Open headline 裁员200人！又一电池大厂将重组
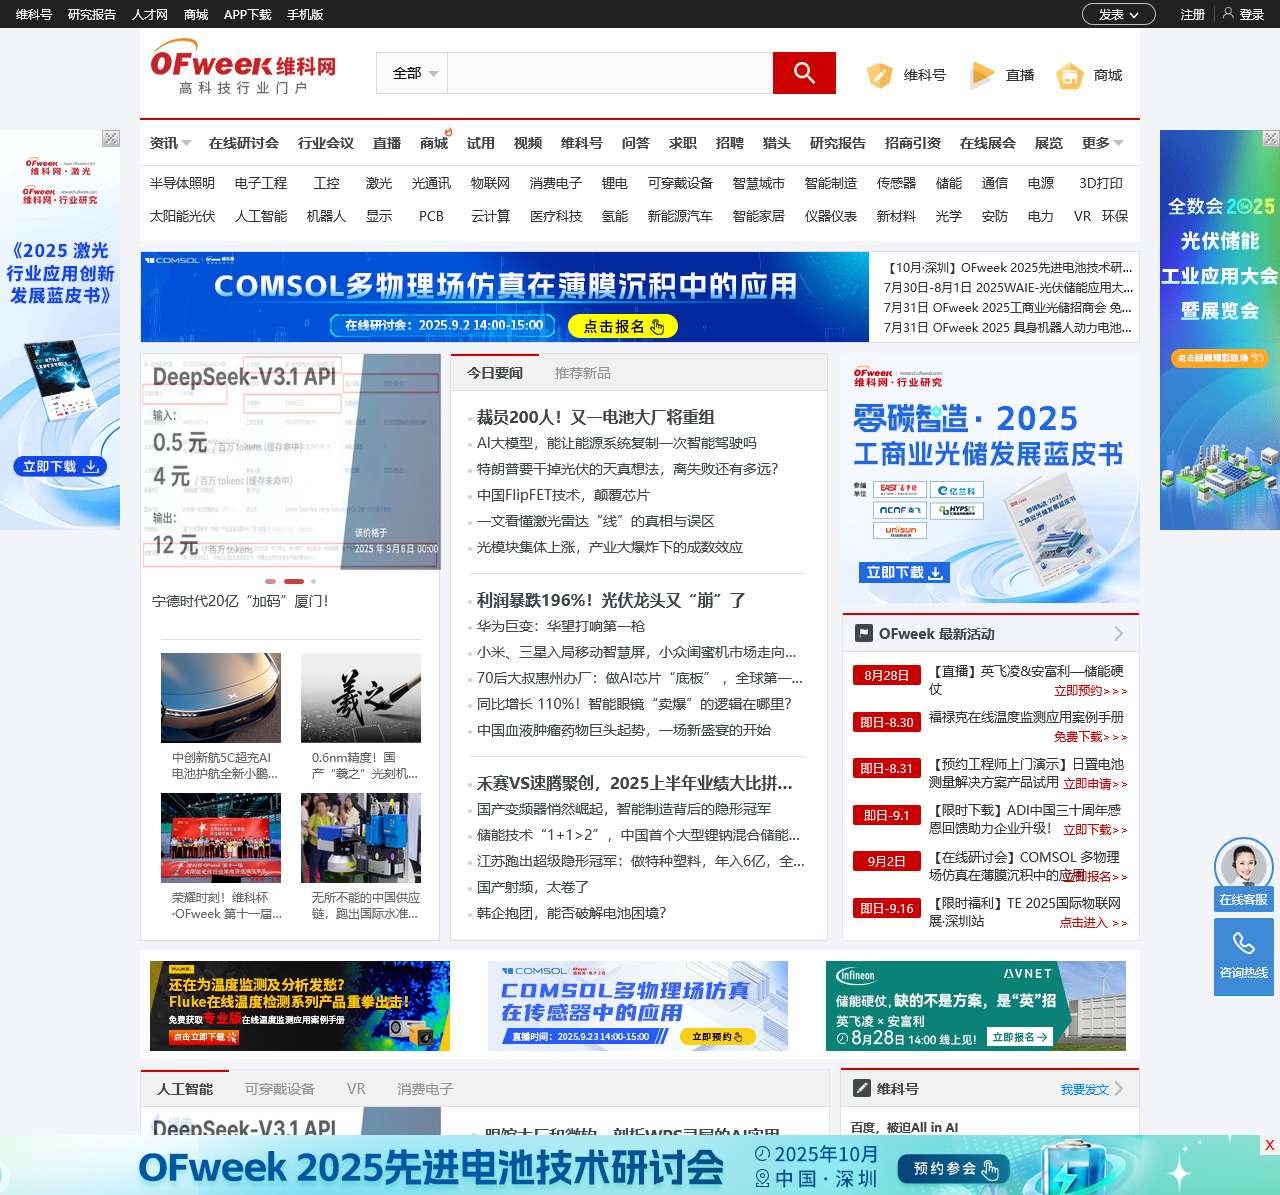The image size is (1280, 1195). (x=595, y=417)
